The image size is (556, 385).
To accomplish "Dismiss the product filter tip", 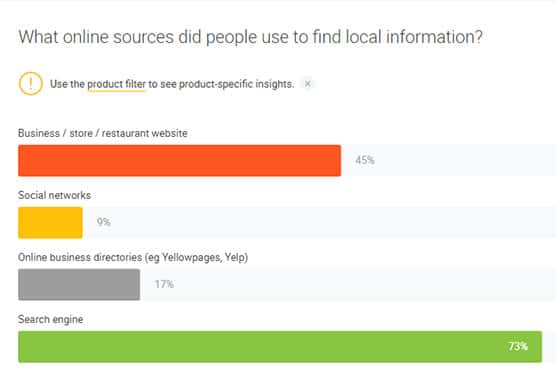I will pyautogui.click(x=307, y=84).
